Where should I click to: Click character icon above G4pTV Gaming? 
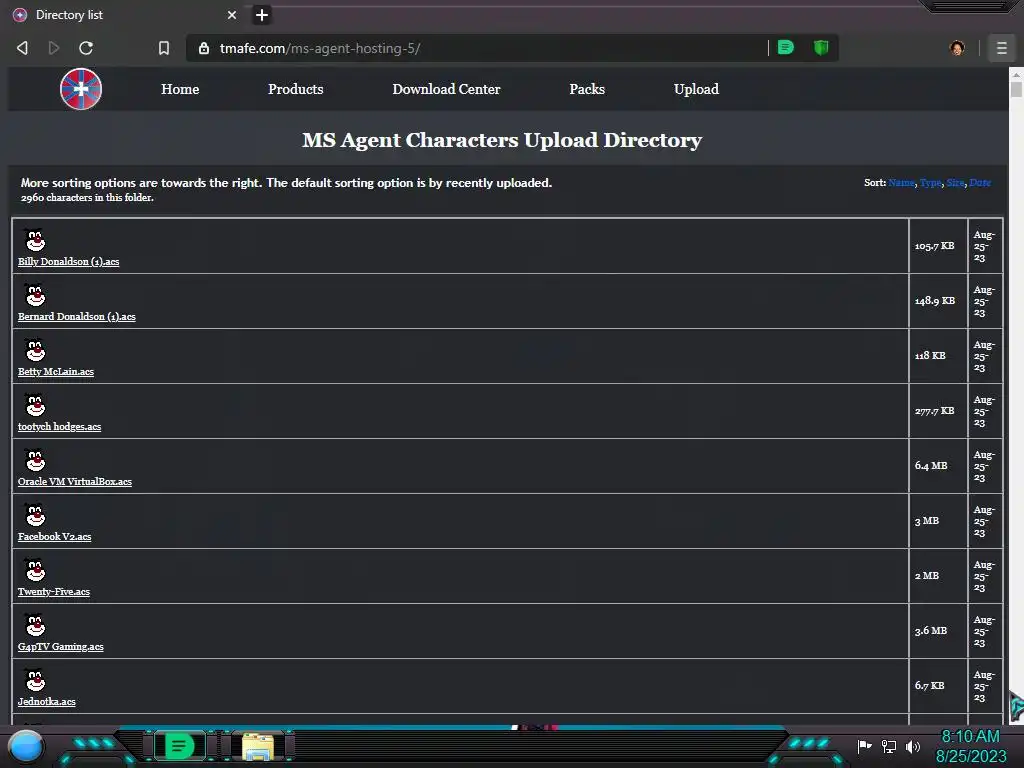[x=35, y=625]
